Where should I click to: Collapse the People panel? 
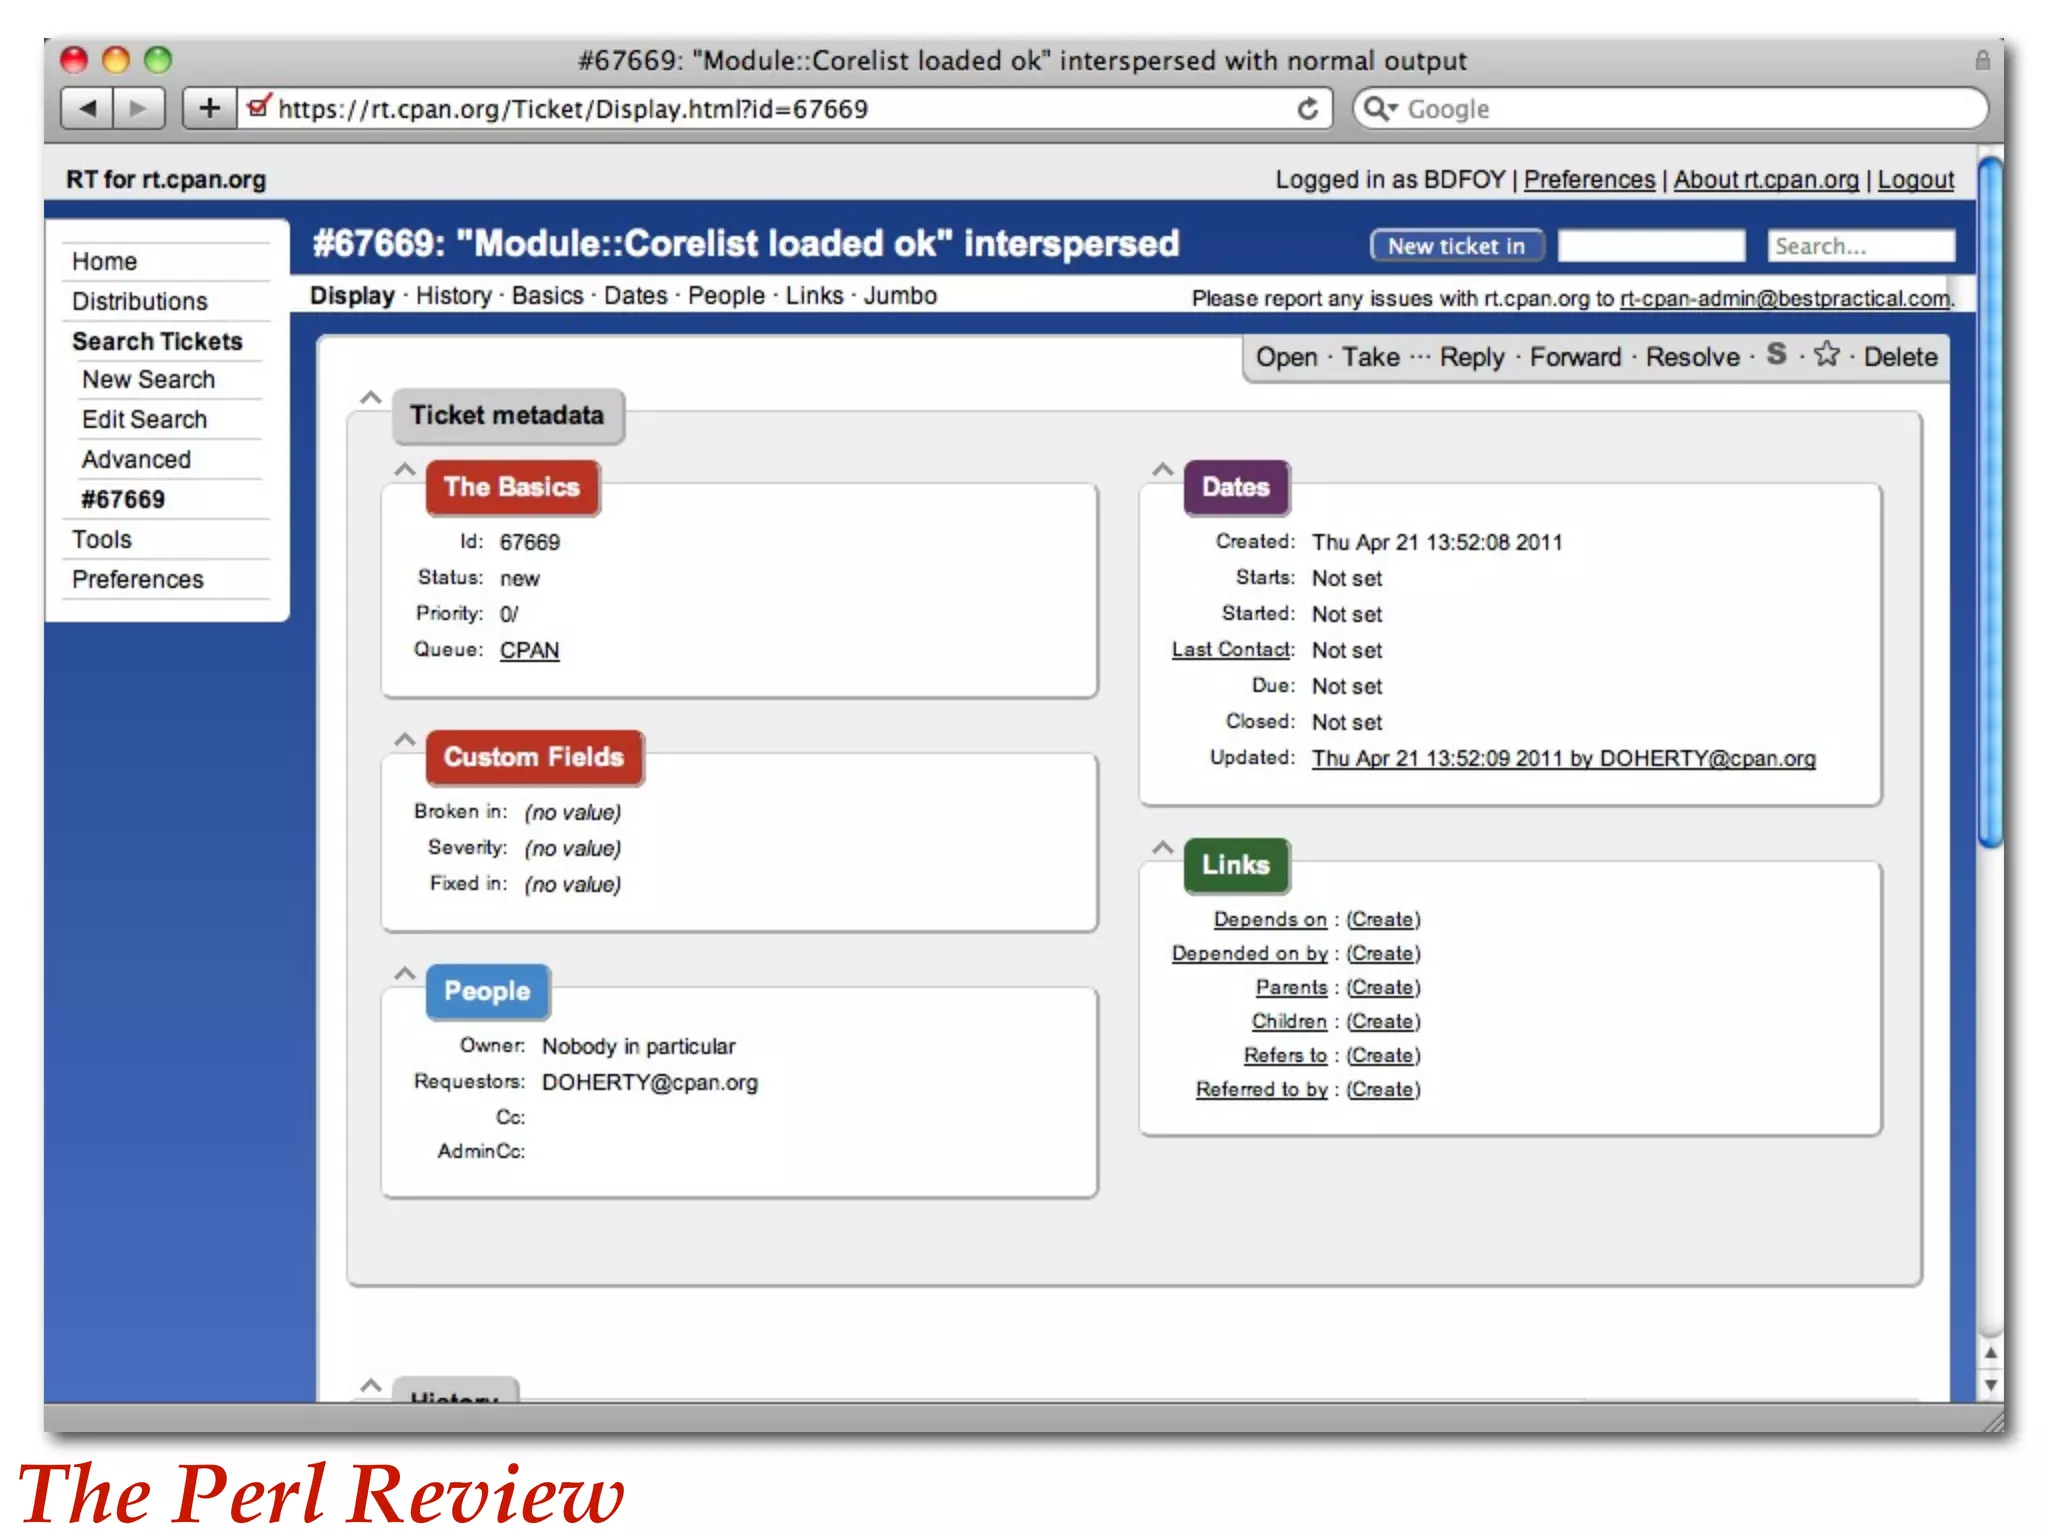(404, 973)
